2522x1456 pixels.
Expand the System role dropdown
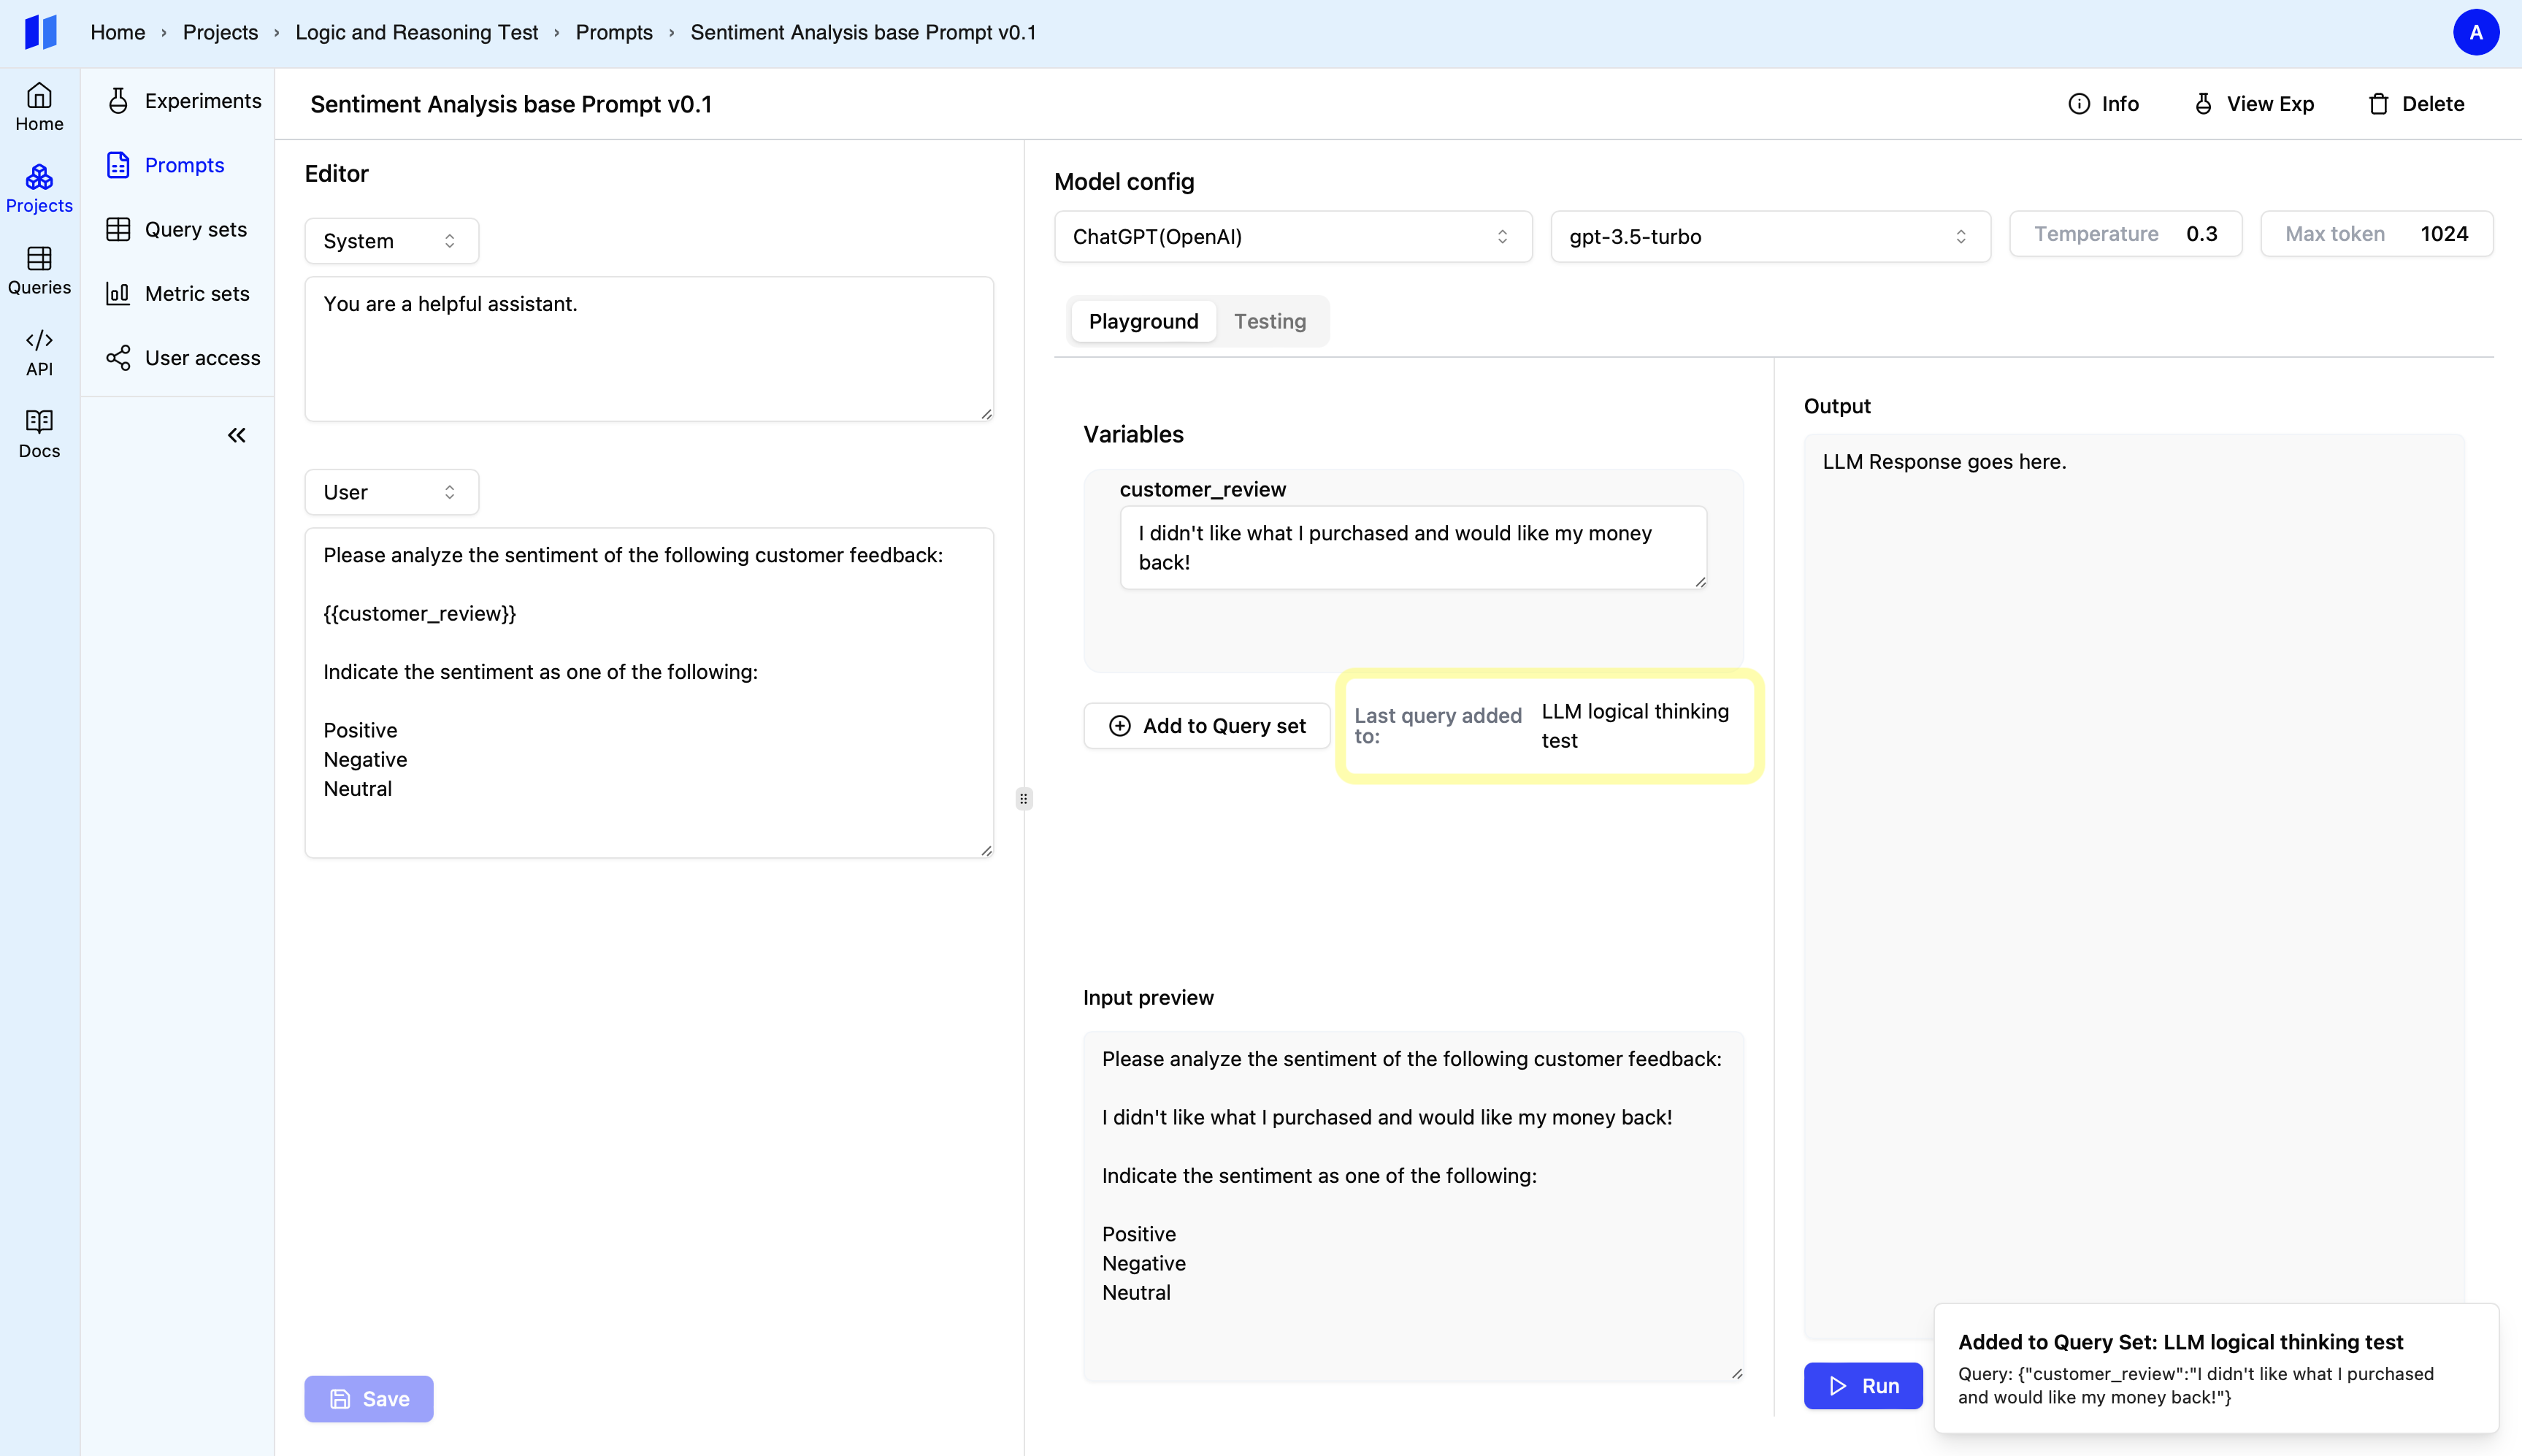pyautogui.click(x=391, y=241)
